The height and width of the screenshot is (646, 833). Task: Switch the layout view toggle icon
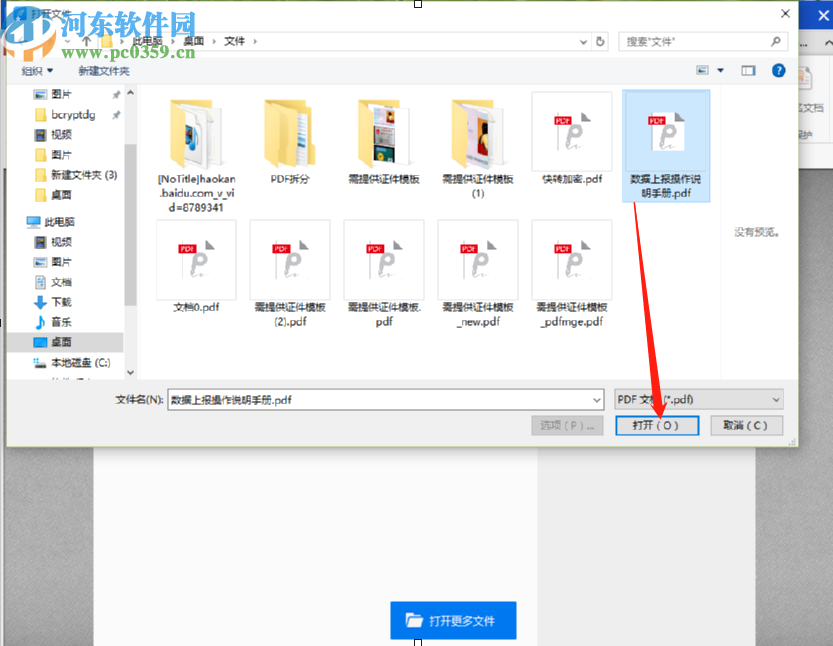702,70
